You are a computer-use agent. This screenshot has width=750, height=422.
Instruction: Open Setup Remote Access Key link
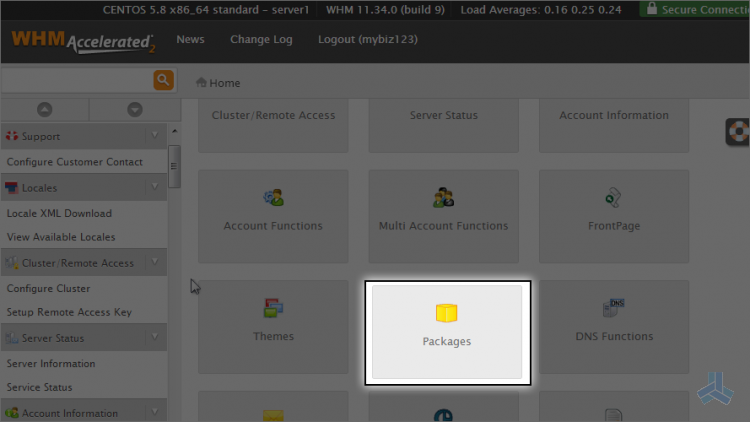tap(69, 312)
